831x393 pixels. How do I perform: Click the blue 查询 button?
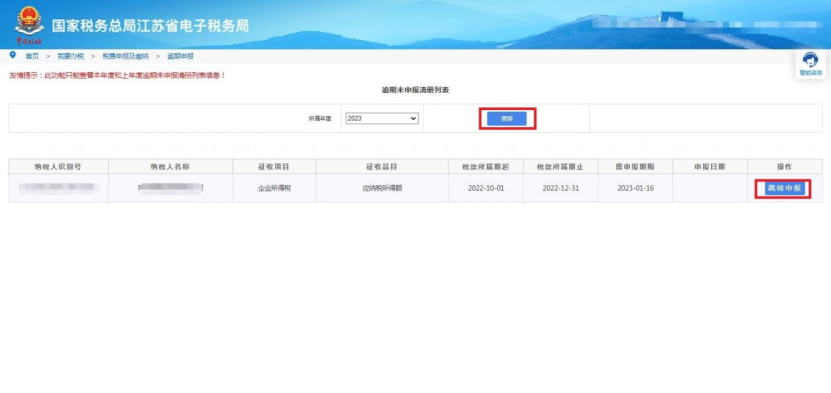click(x=507, y=119)
